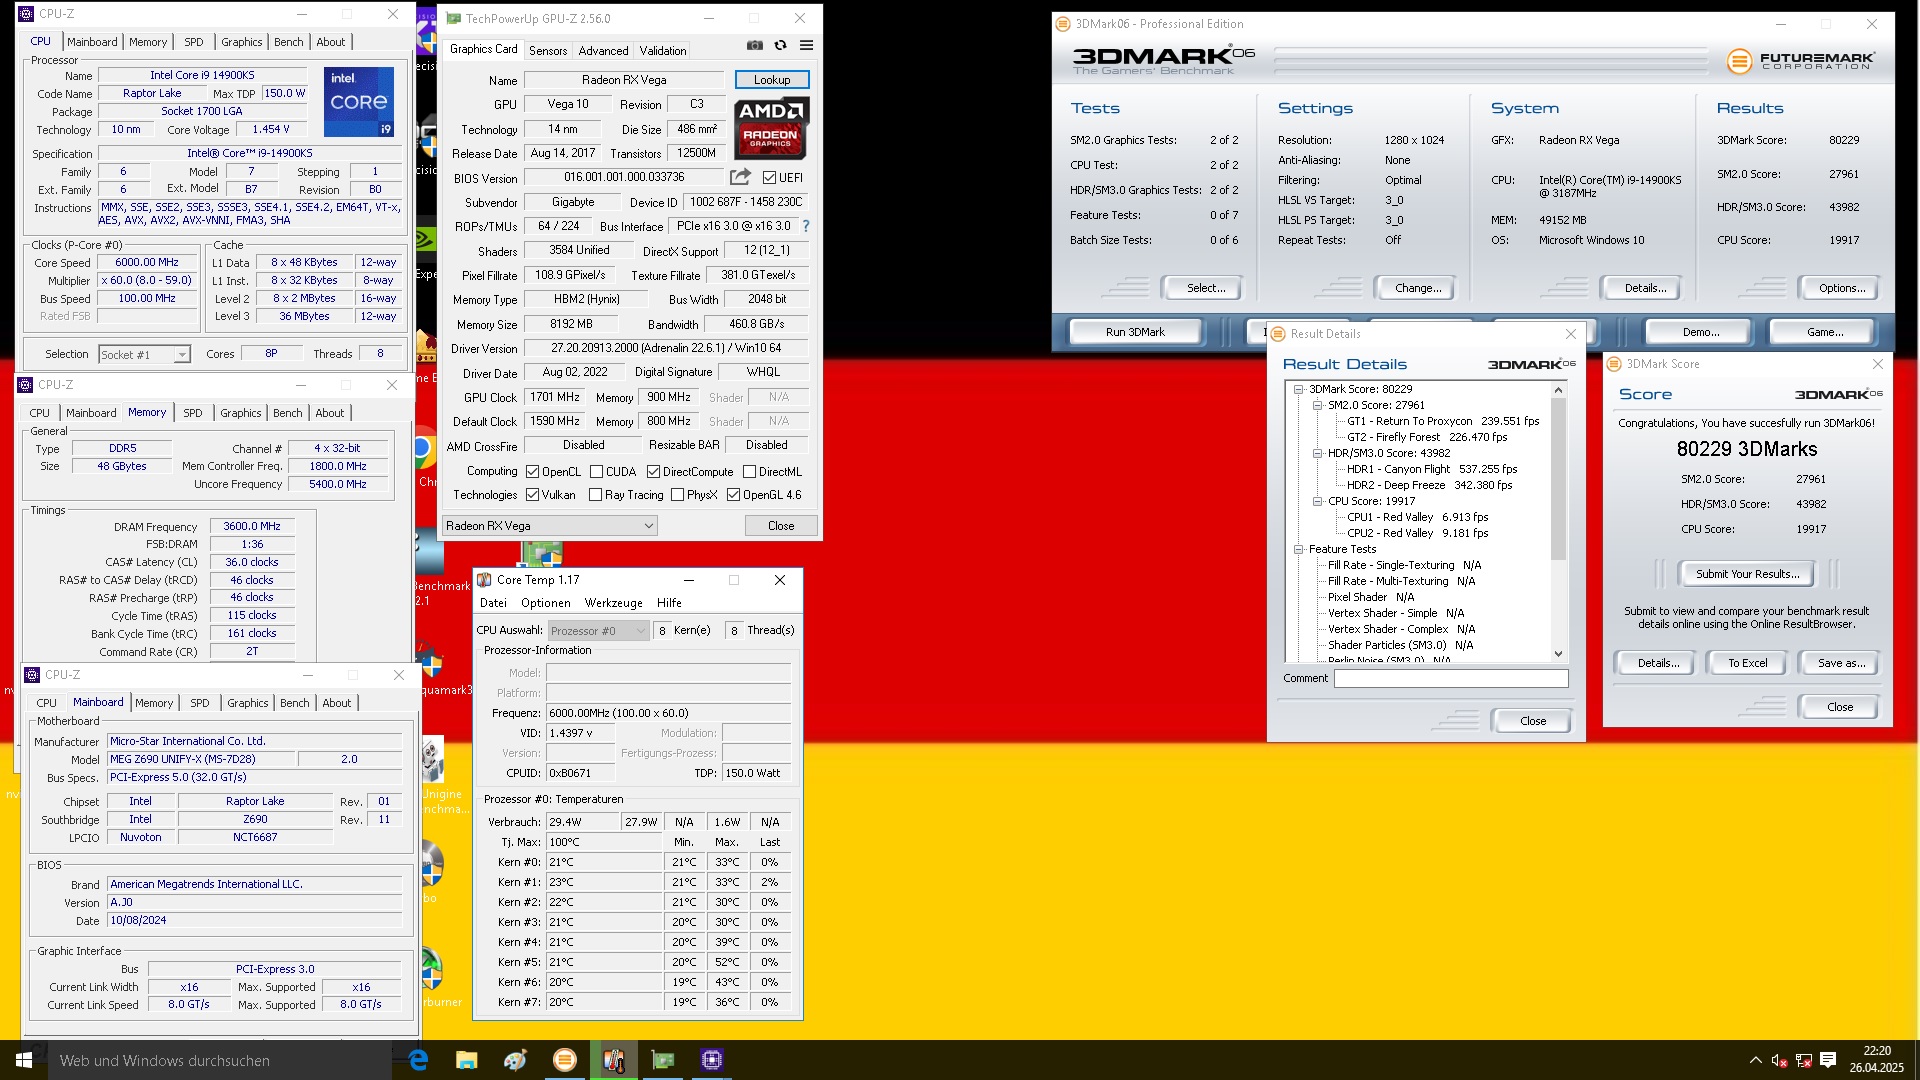Click the AMD Radeon Graphics logo

pyautogui.click(x=772, y=128)
